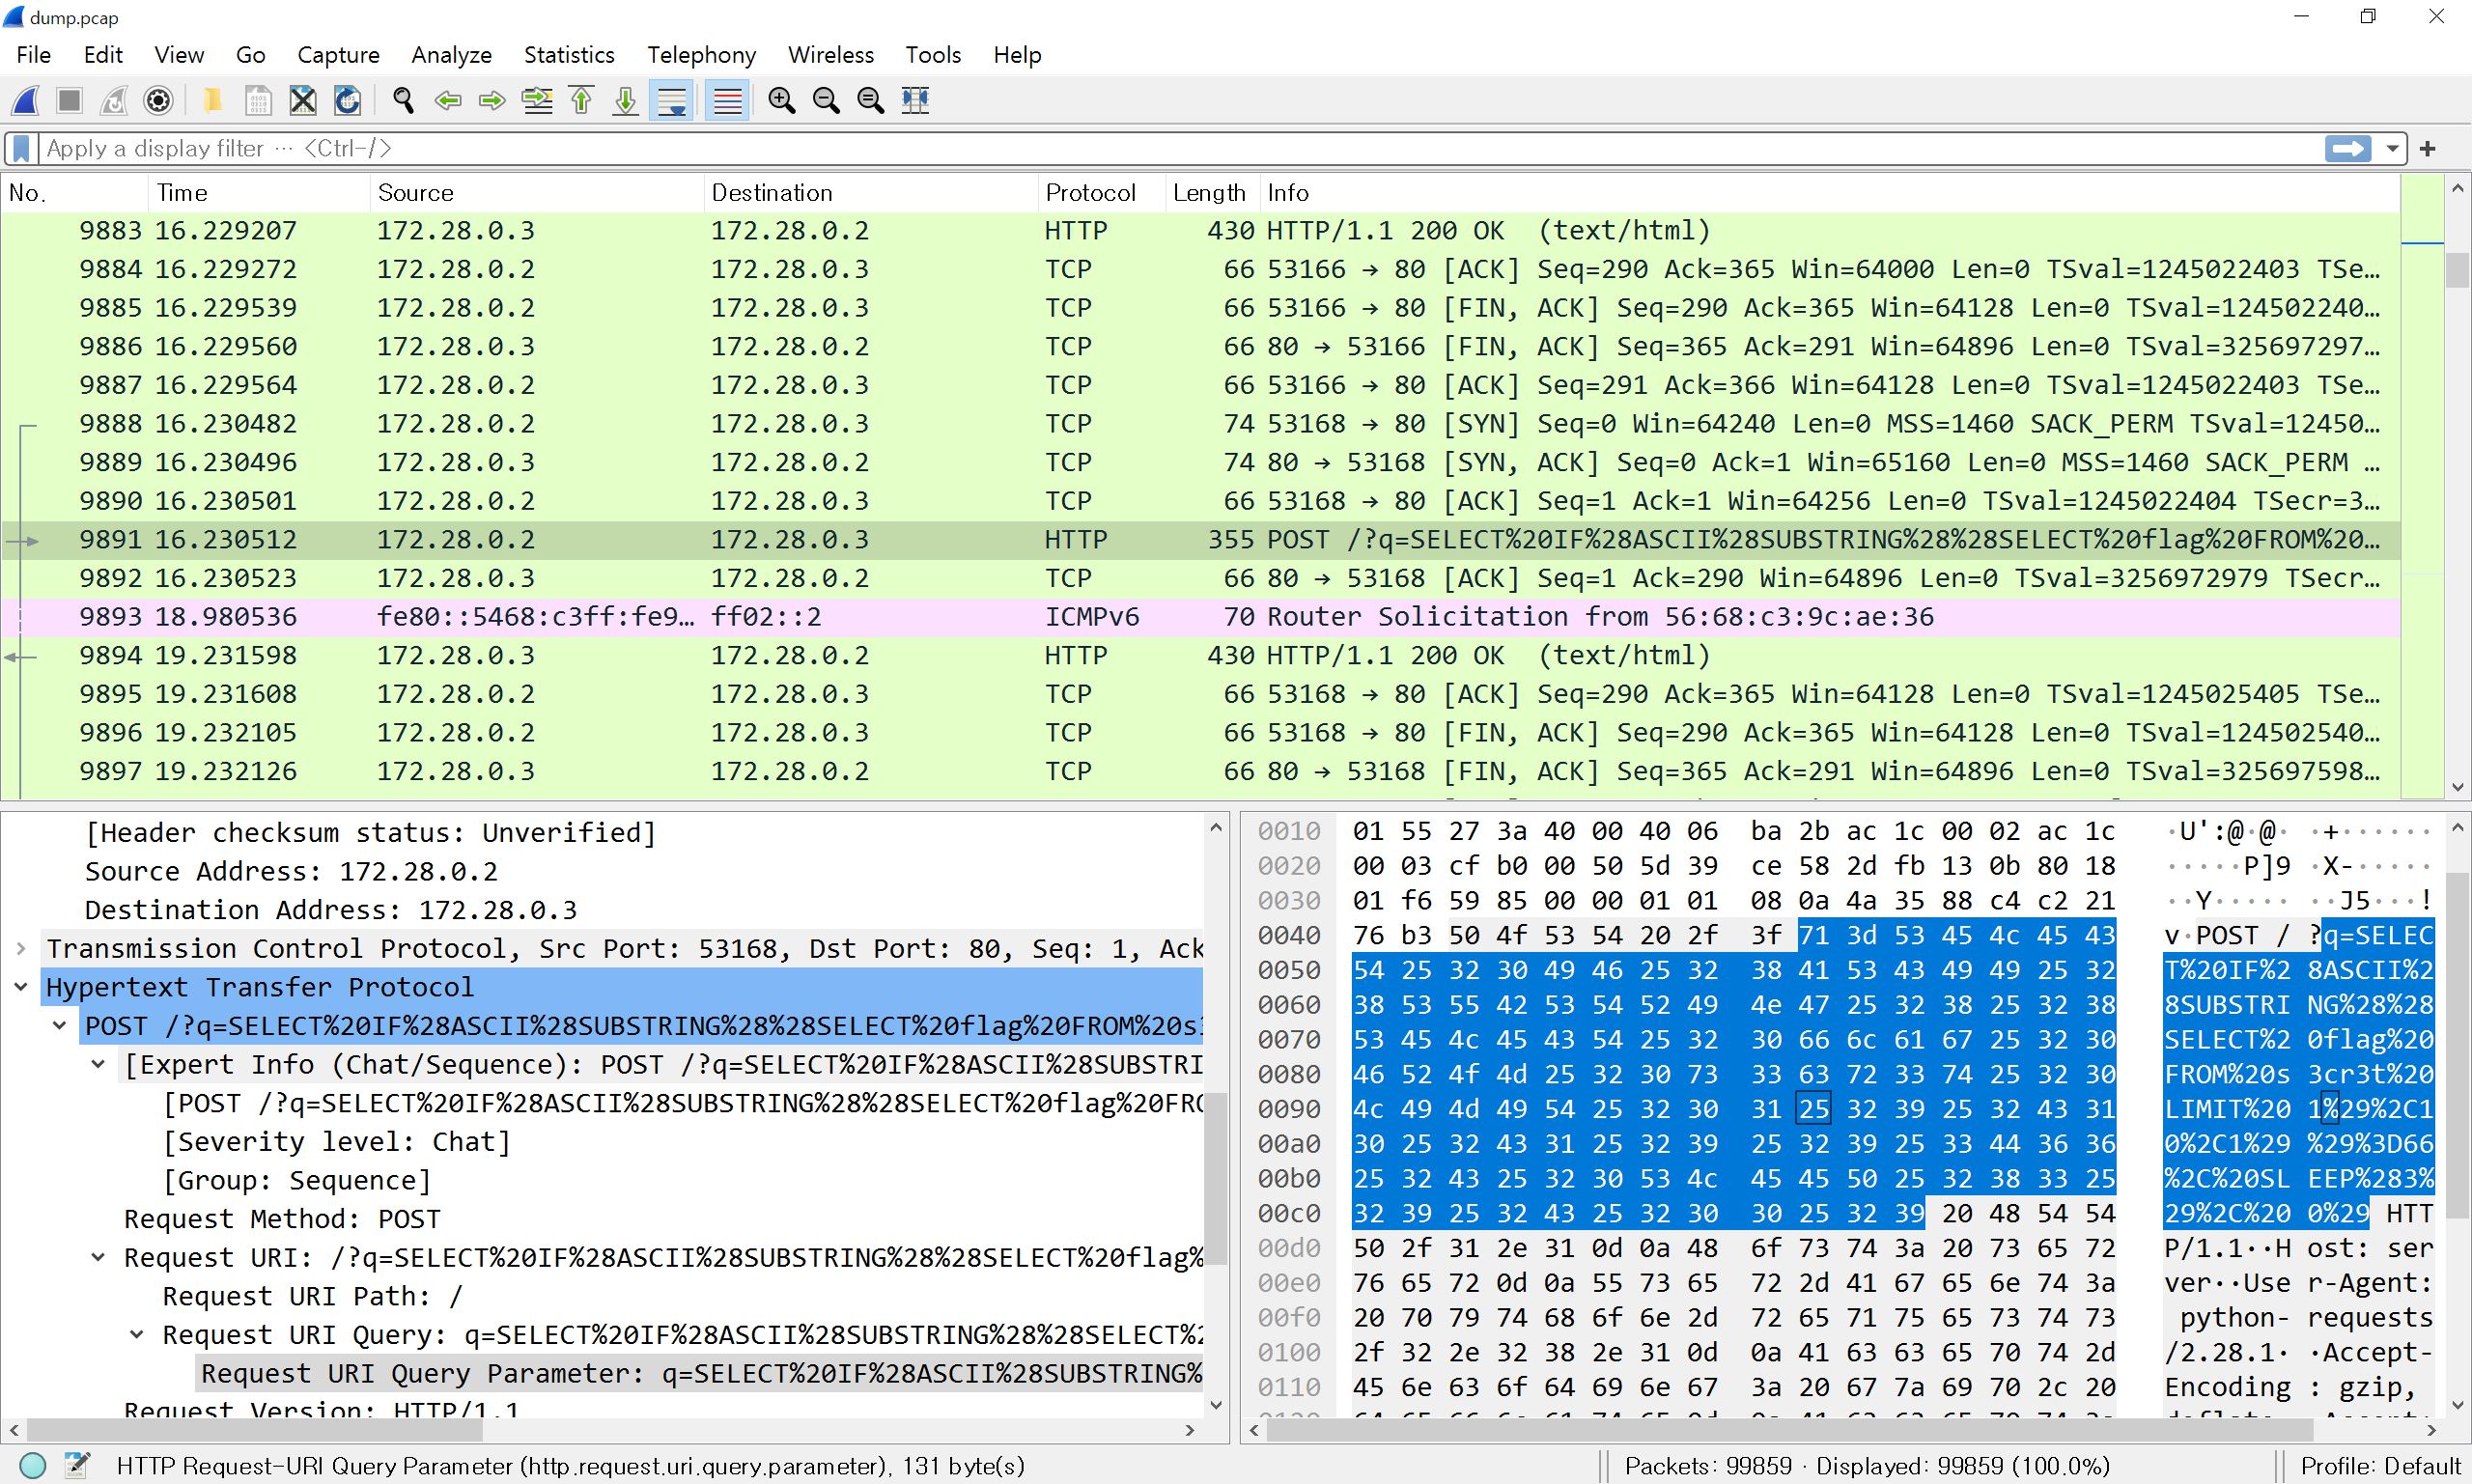2472x1484 pixels.
Task: Reload this capture file icon
Action: [x=347, y=100]
